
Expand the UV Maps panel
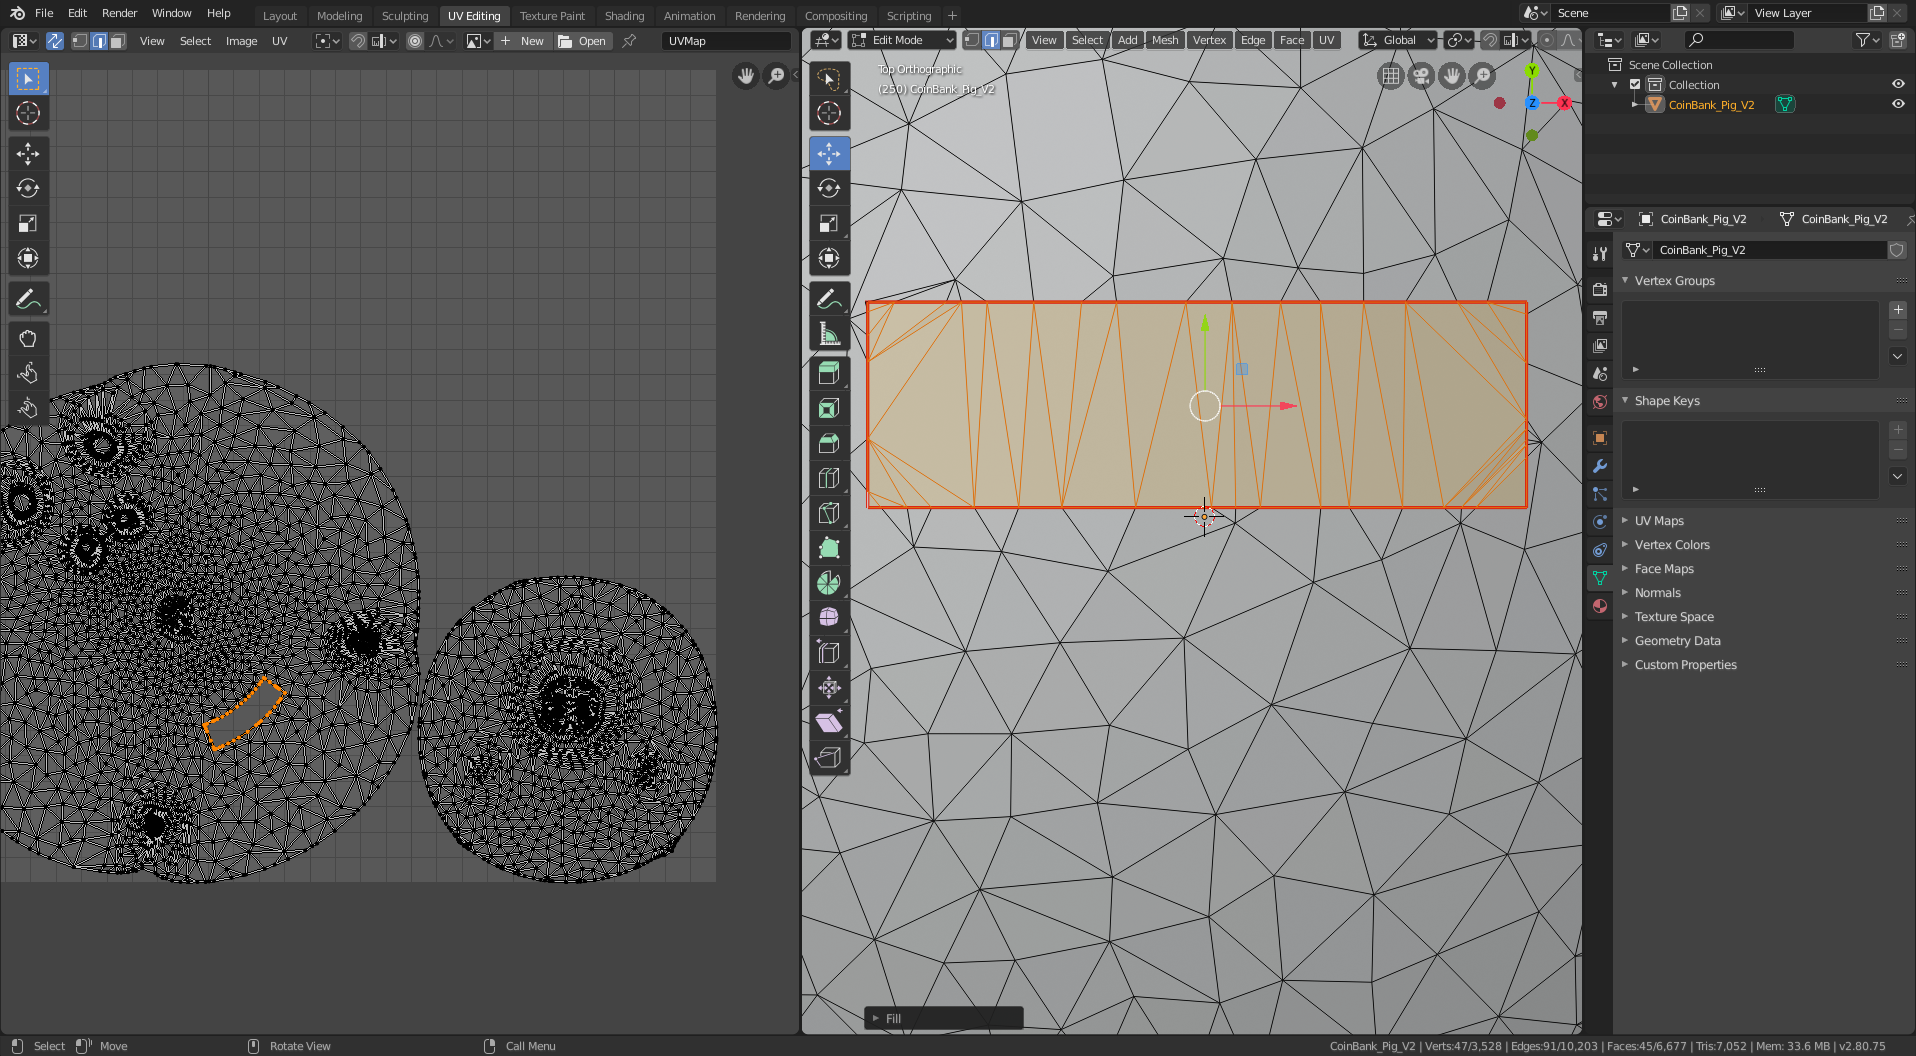pyautogui.click(x=1659, y=521)
